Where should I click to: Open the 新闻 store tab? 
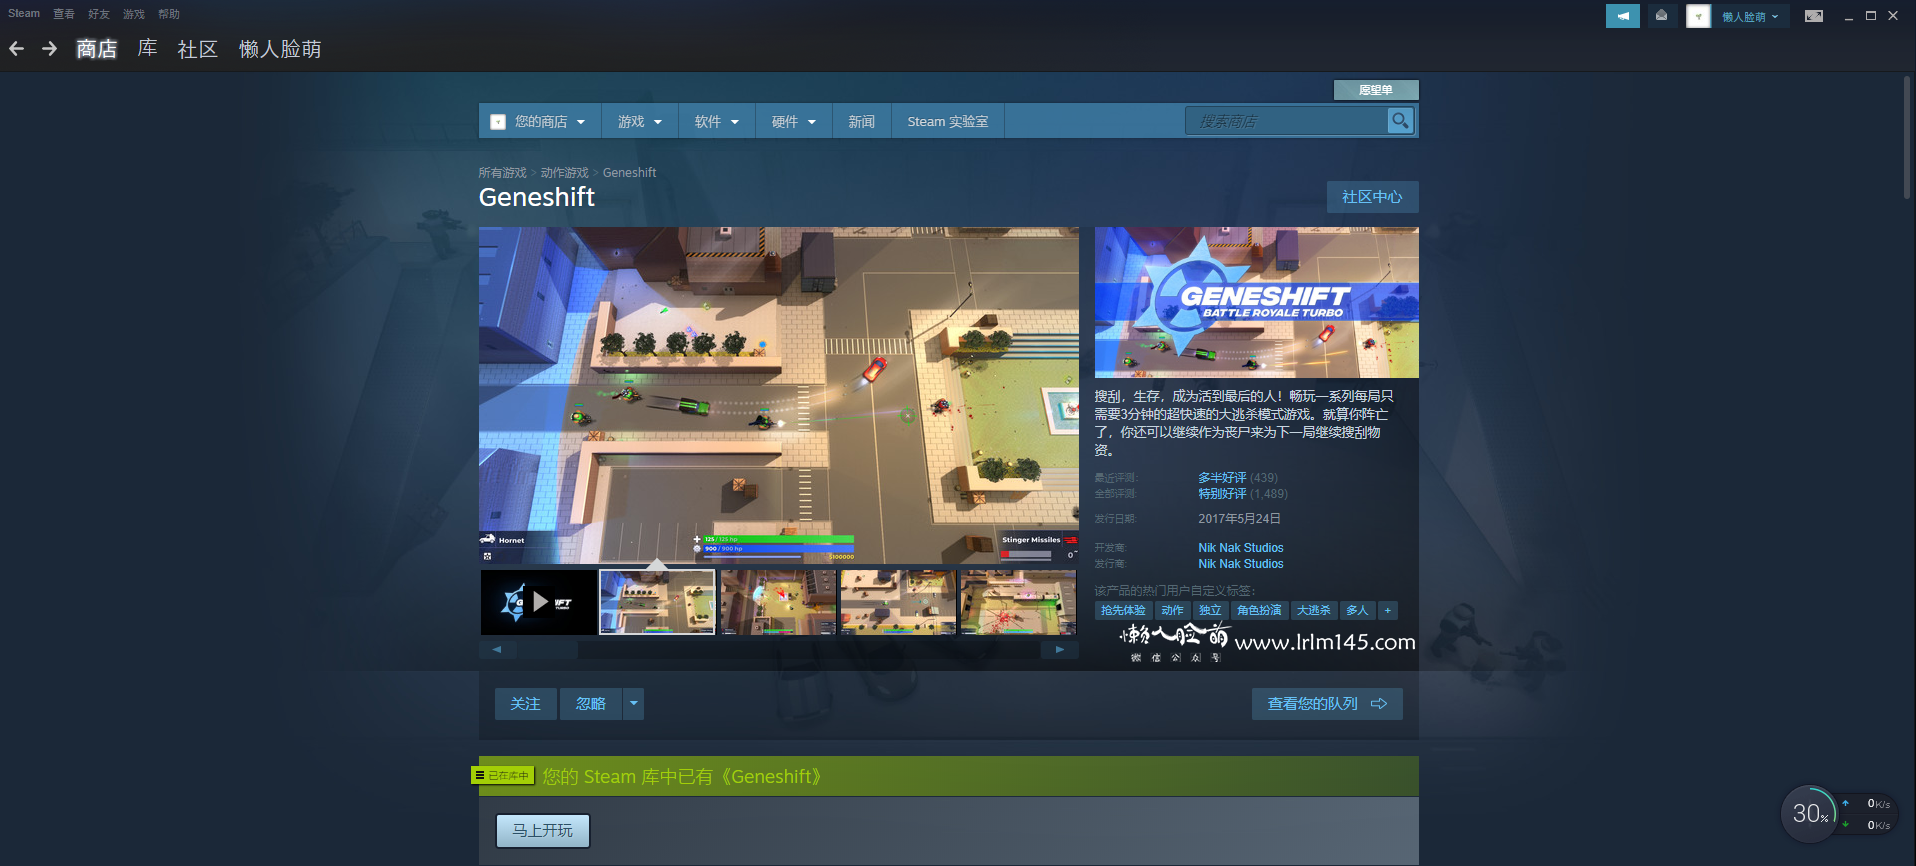(861, 122)
